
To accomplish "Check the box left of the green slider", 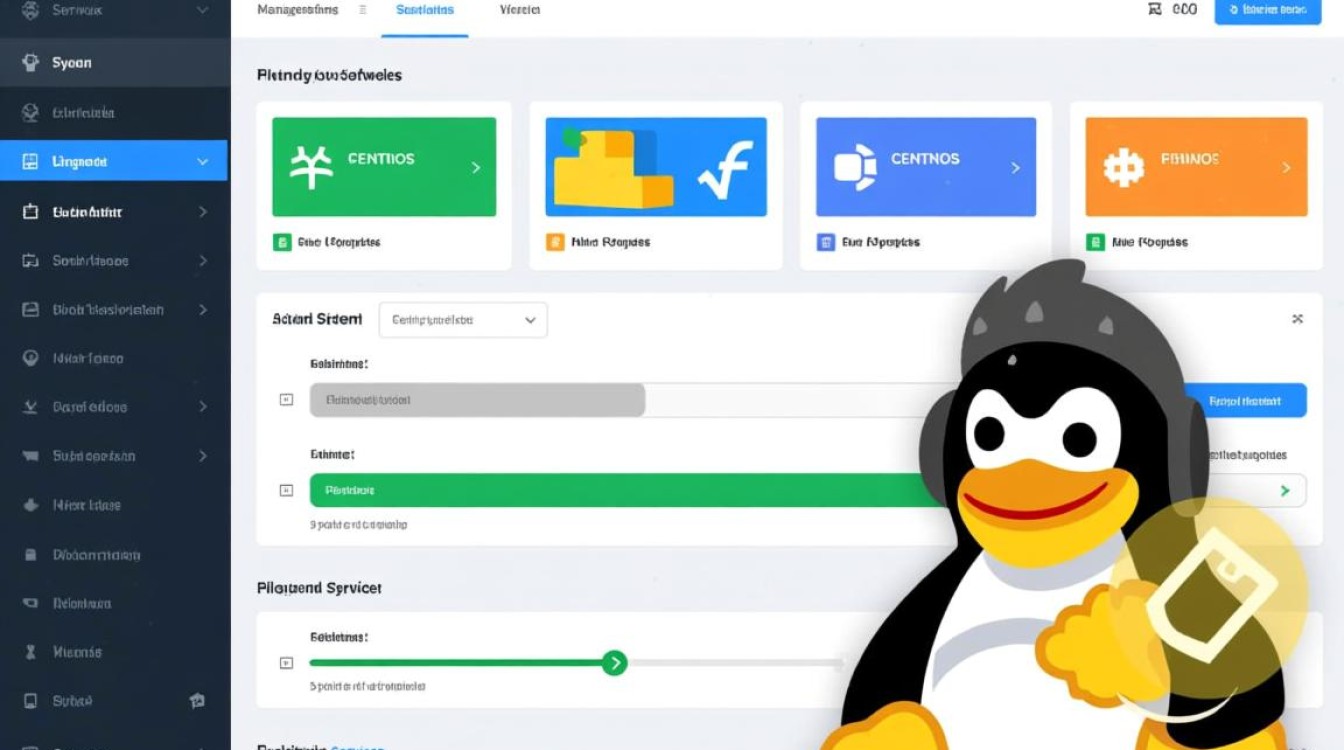I will pos(286,662).
